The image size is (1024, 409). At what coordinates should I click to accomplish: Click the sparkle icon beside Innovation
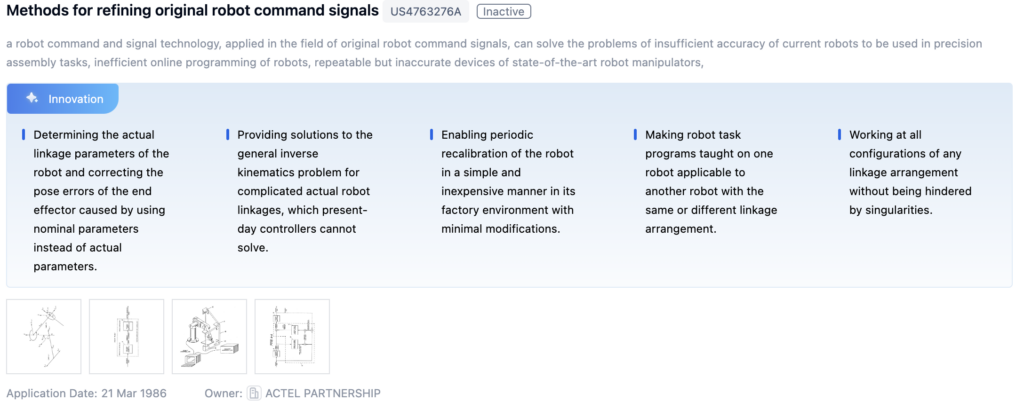tap(32, 99)
